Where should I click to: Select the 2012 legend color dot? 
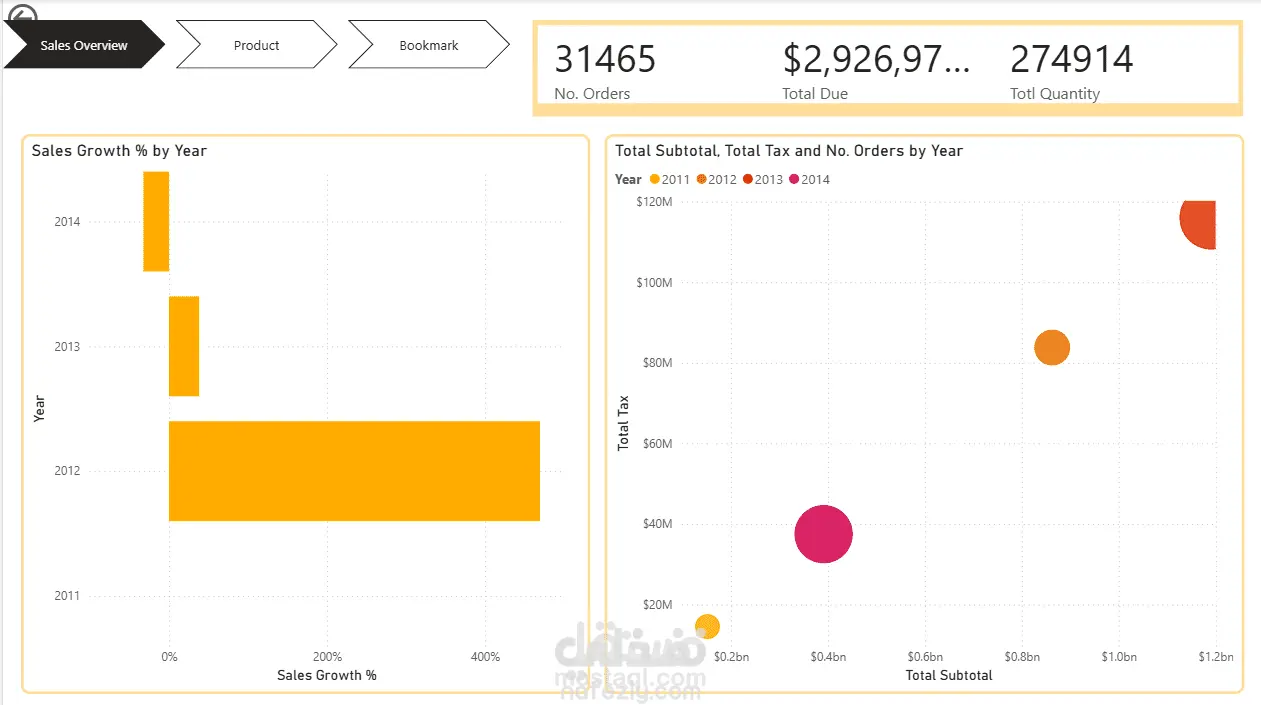702,180
